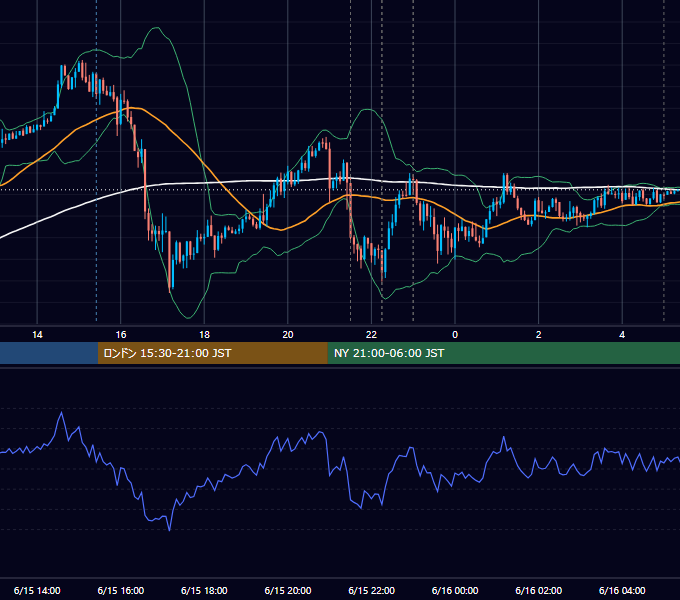Click the 16 label on upper time axis
Image resolution: width=680 pixels, height=600 pixels.
coord(121,335)
